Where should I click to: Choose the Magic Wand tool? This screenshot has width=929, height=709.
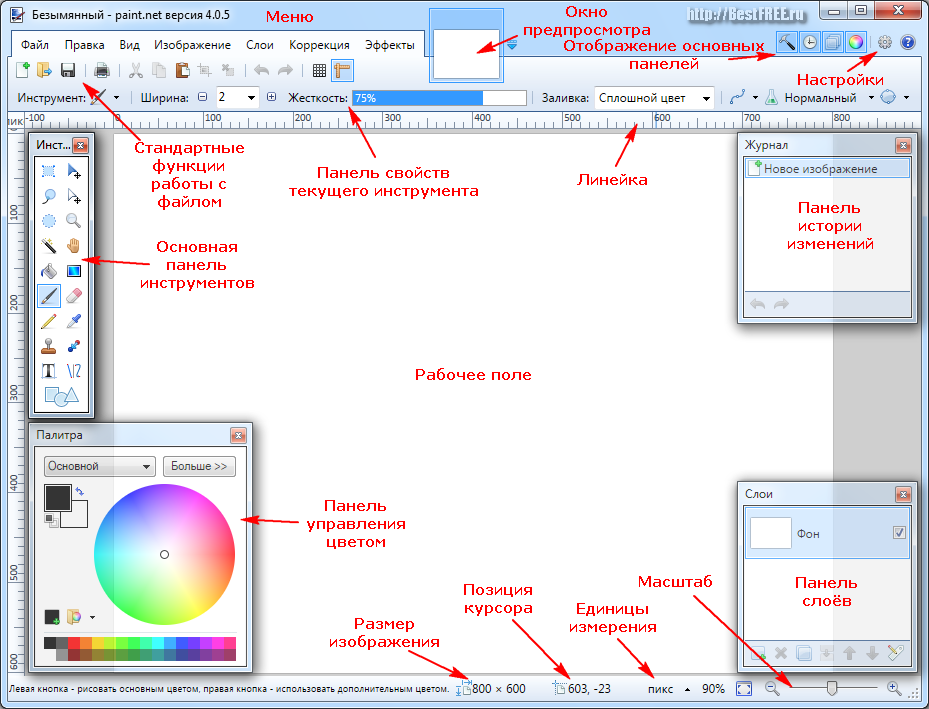[x=49, y=246]
